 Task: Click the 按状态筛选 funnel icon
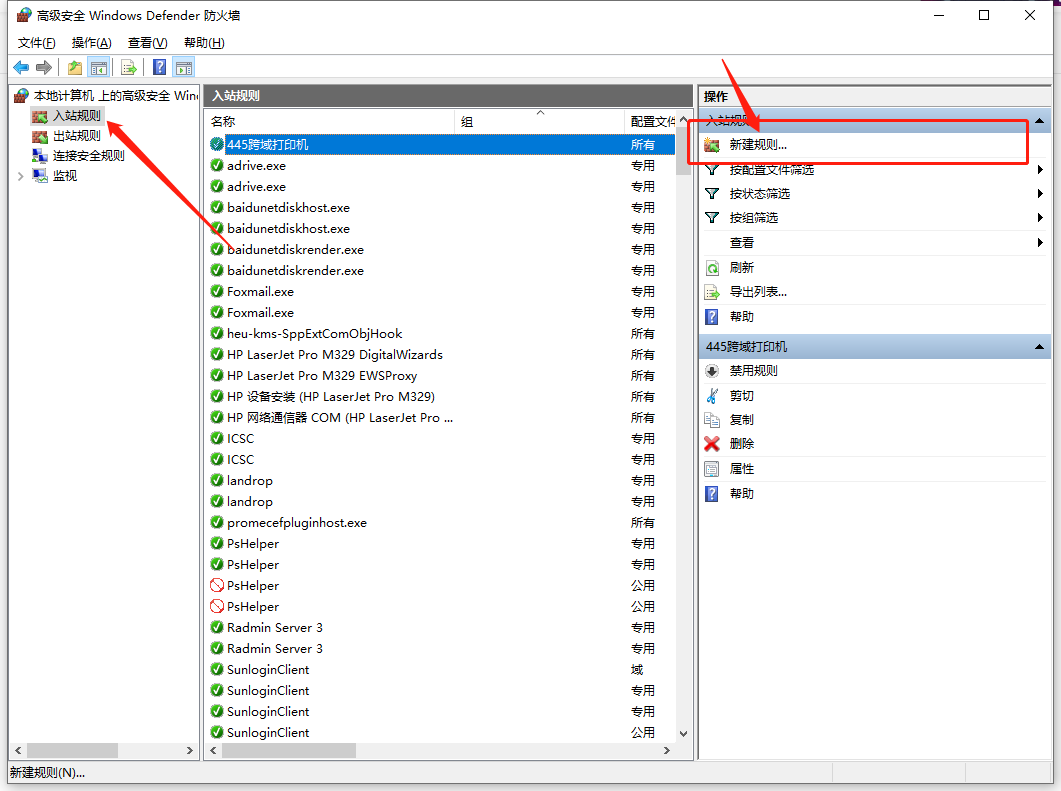pyautogui.click(x=713, y=194)
